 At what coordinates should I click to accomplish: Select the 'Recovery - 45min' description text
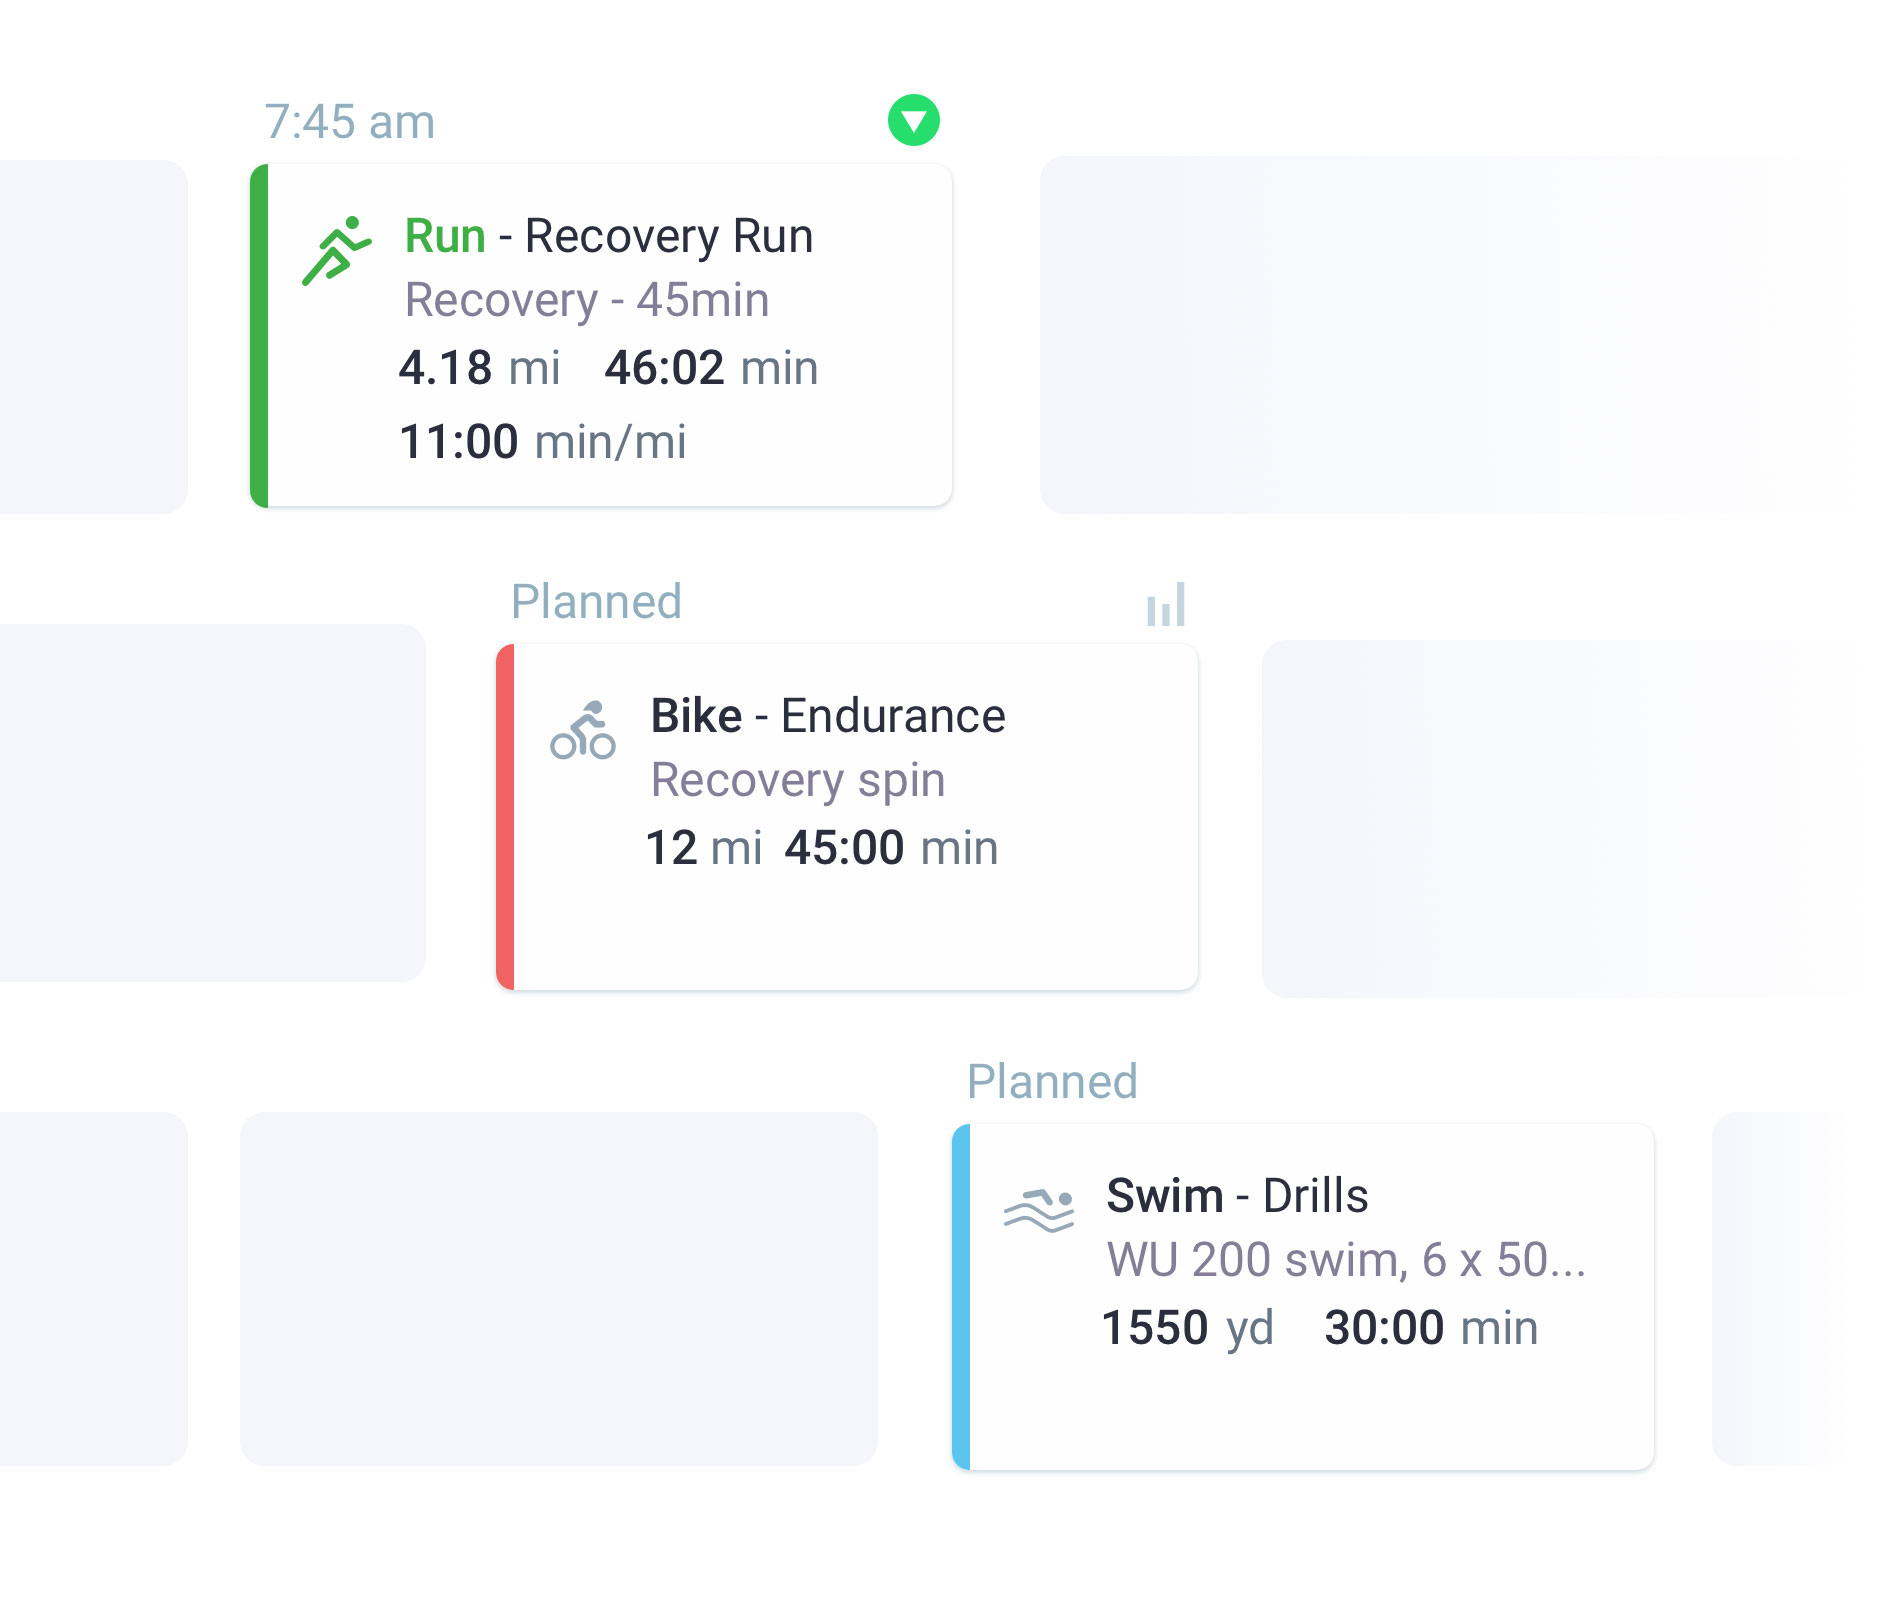(x=587, y=300)
